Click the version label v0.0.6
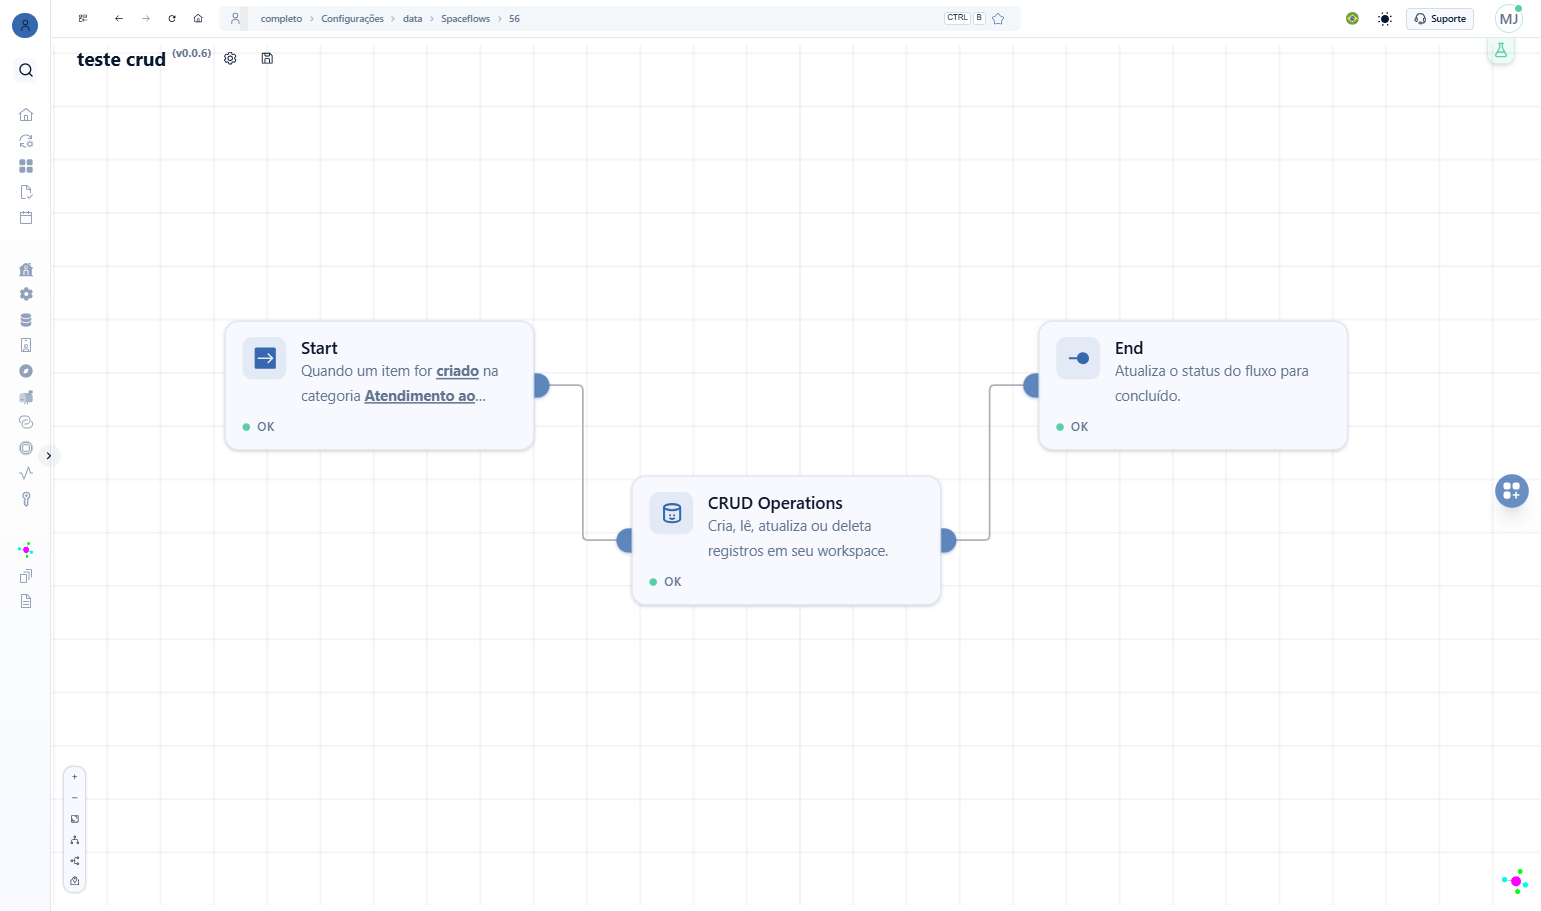 [x=191, y=53]
